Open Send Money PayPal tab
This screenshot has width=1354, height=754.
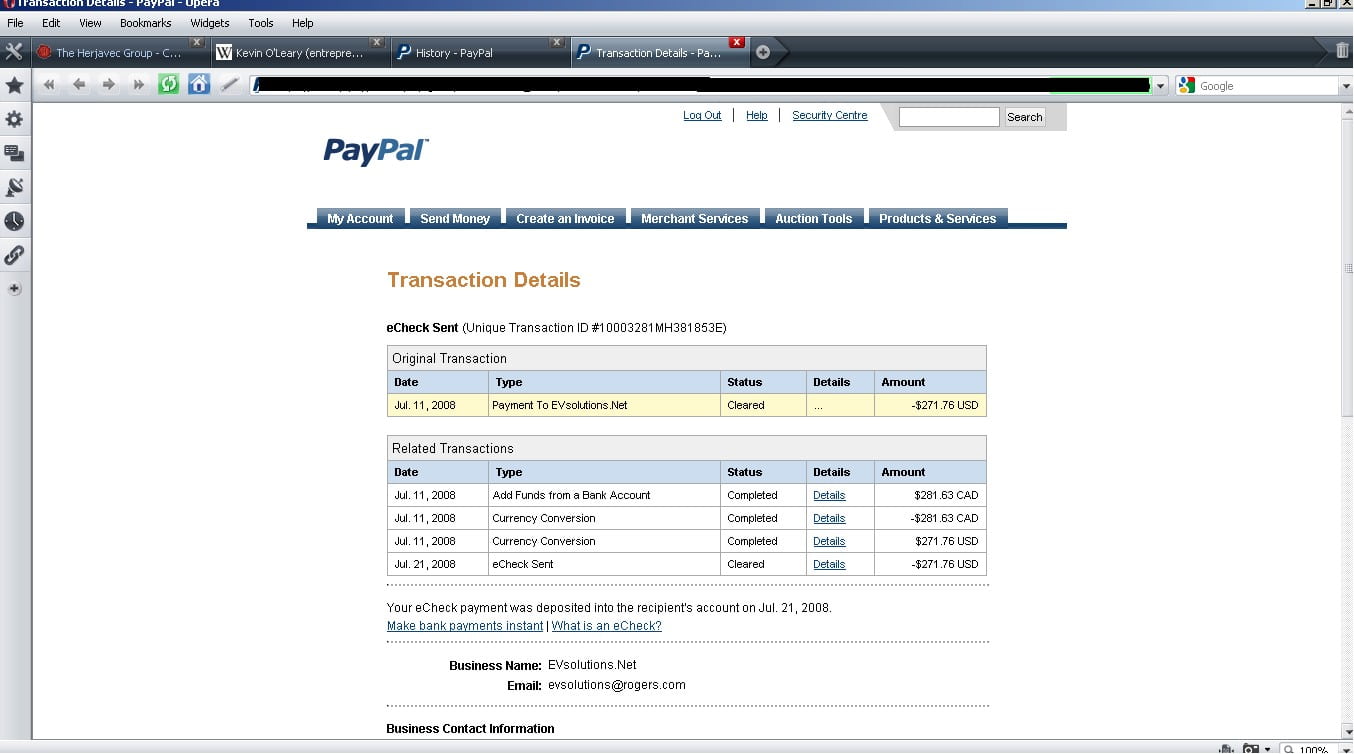[x=455, y=218]
